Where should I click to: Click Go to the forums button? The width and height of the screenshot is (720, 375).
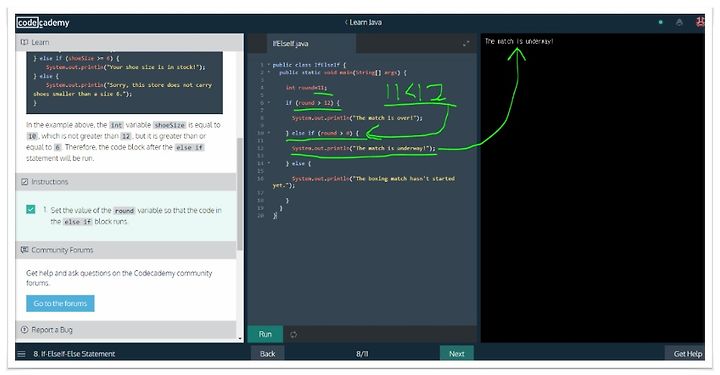pos(60,303)
